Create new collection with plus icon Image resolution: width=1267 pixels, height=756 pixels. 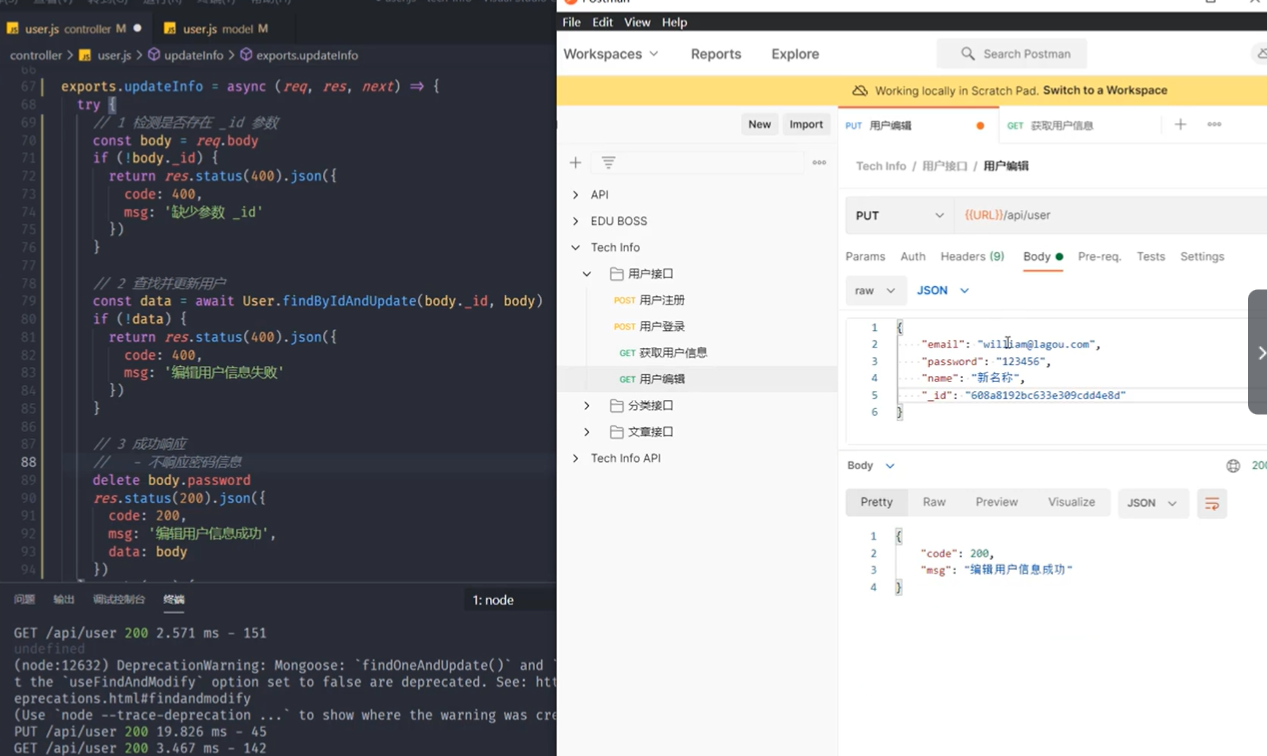[x=575, y=162]
